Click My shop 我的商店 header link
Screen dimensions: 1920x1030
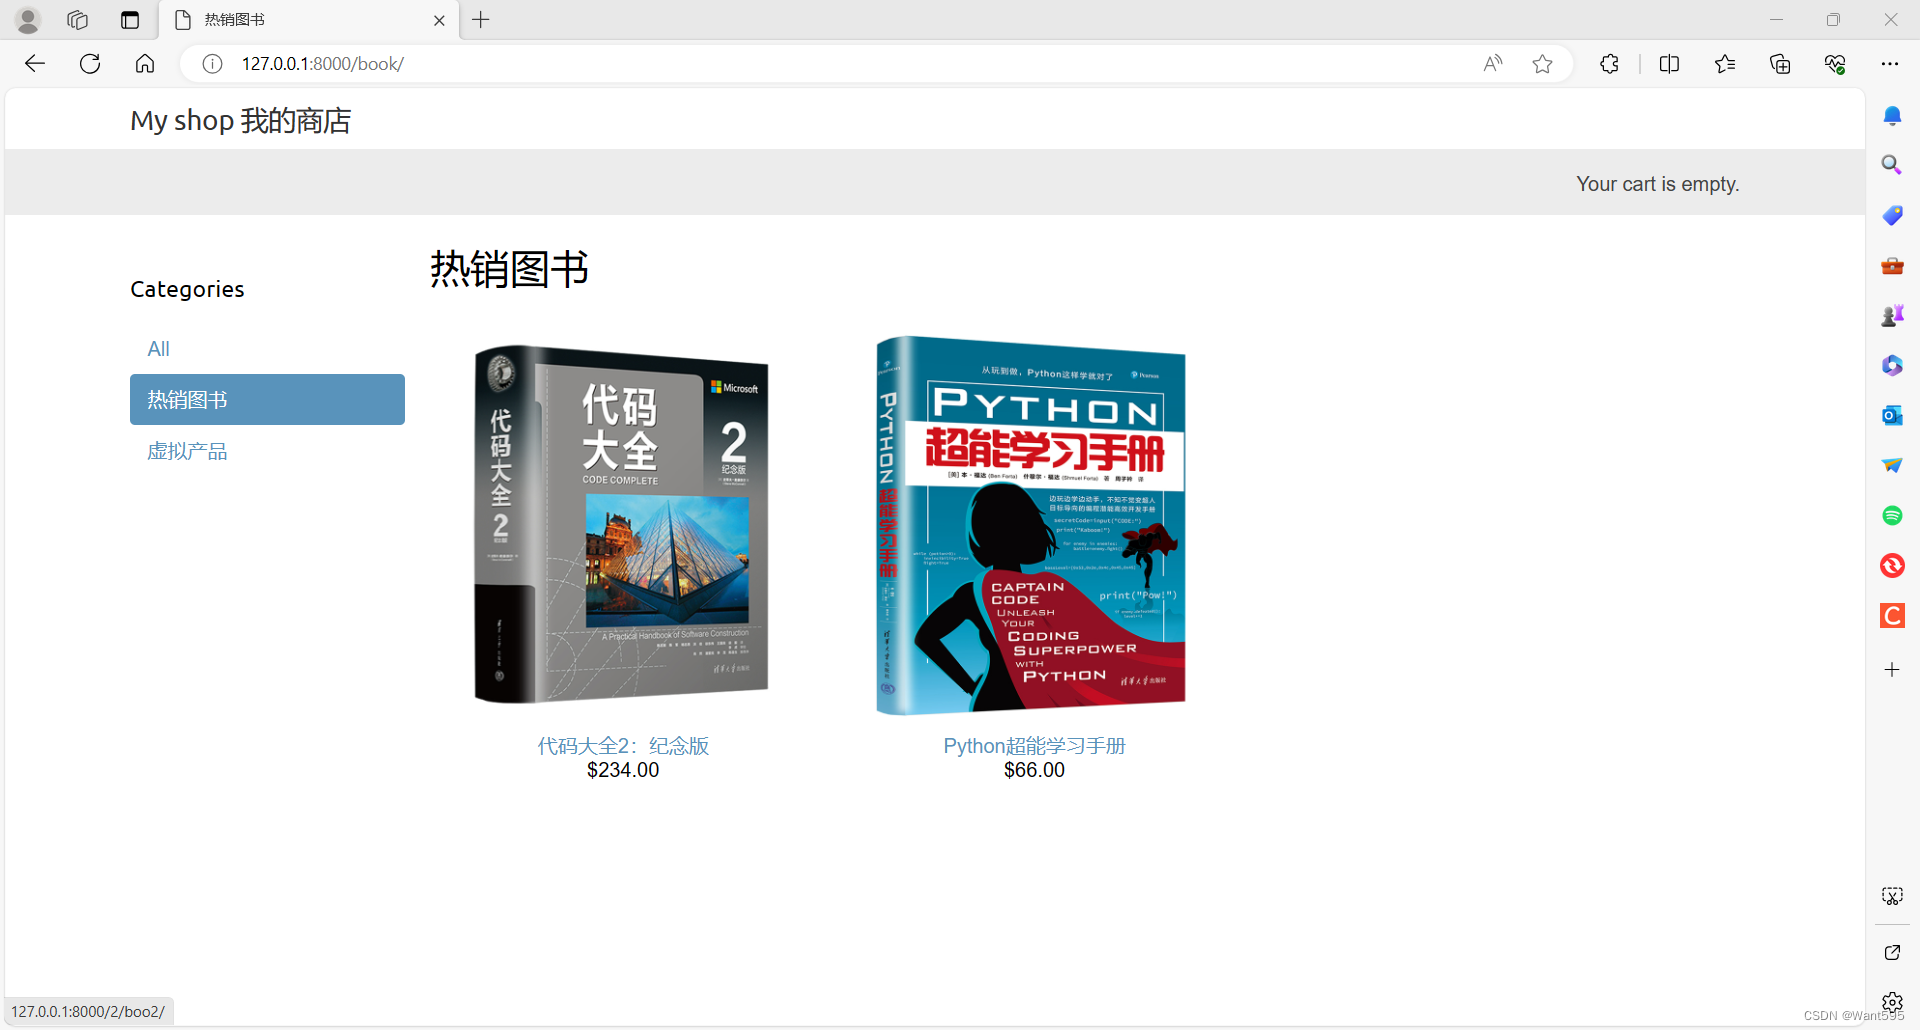241,120
